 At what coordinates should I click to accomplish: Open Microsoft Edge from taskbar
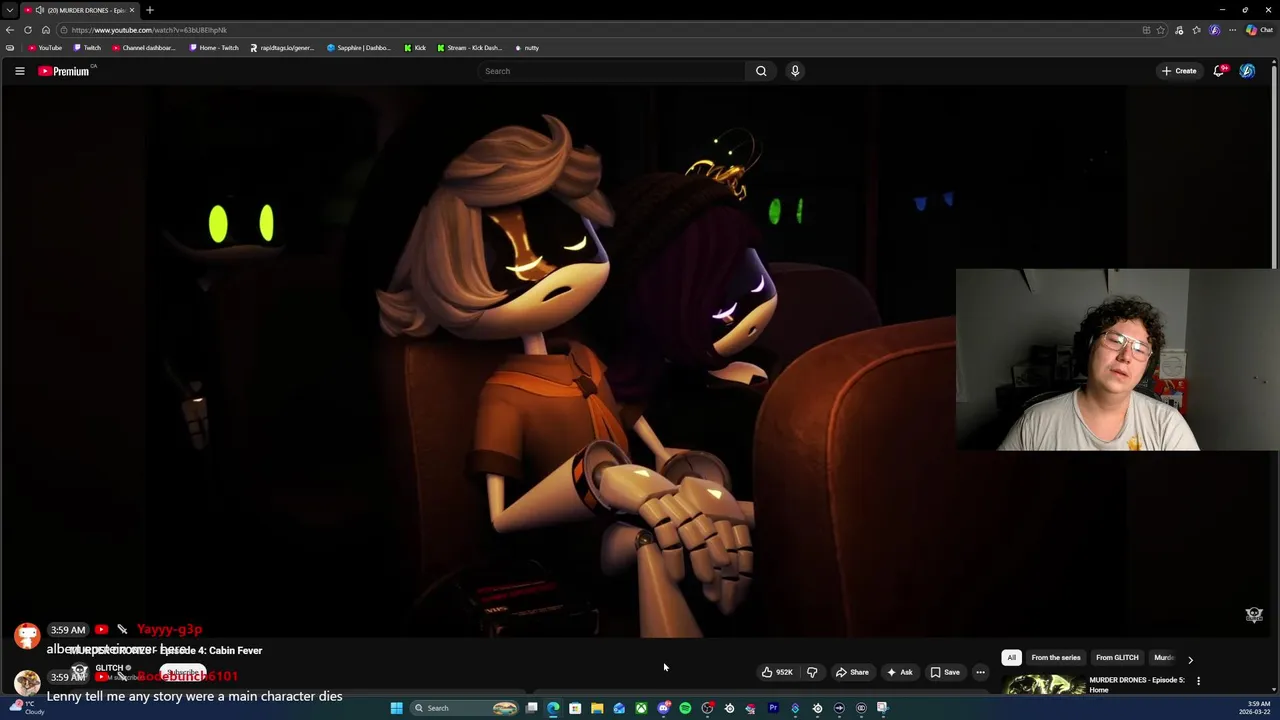553,708
